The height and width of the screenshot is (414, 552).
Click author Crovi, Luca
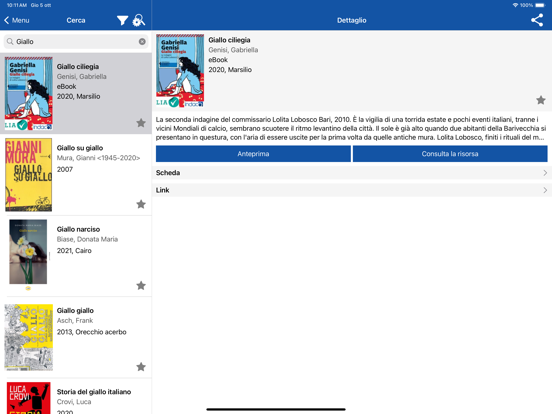(x=74, y=402)
